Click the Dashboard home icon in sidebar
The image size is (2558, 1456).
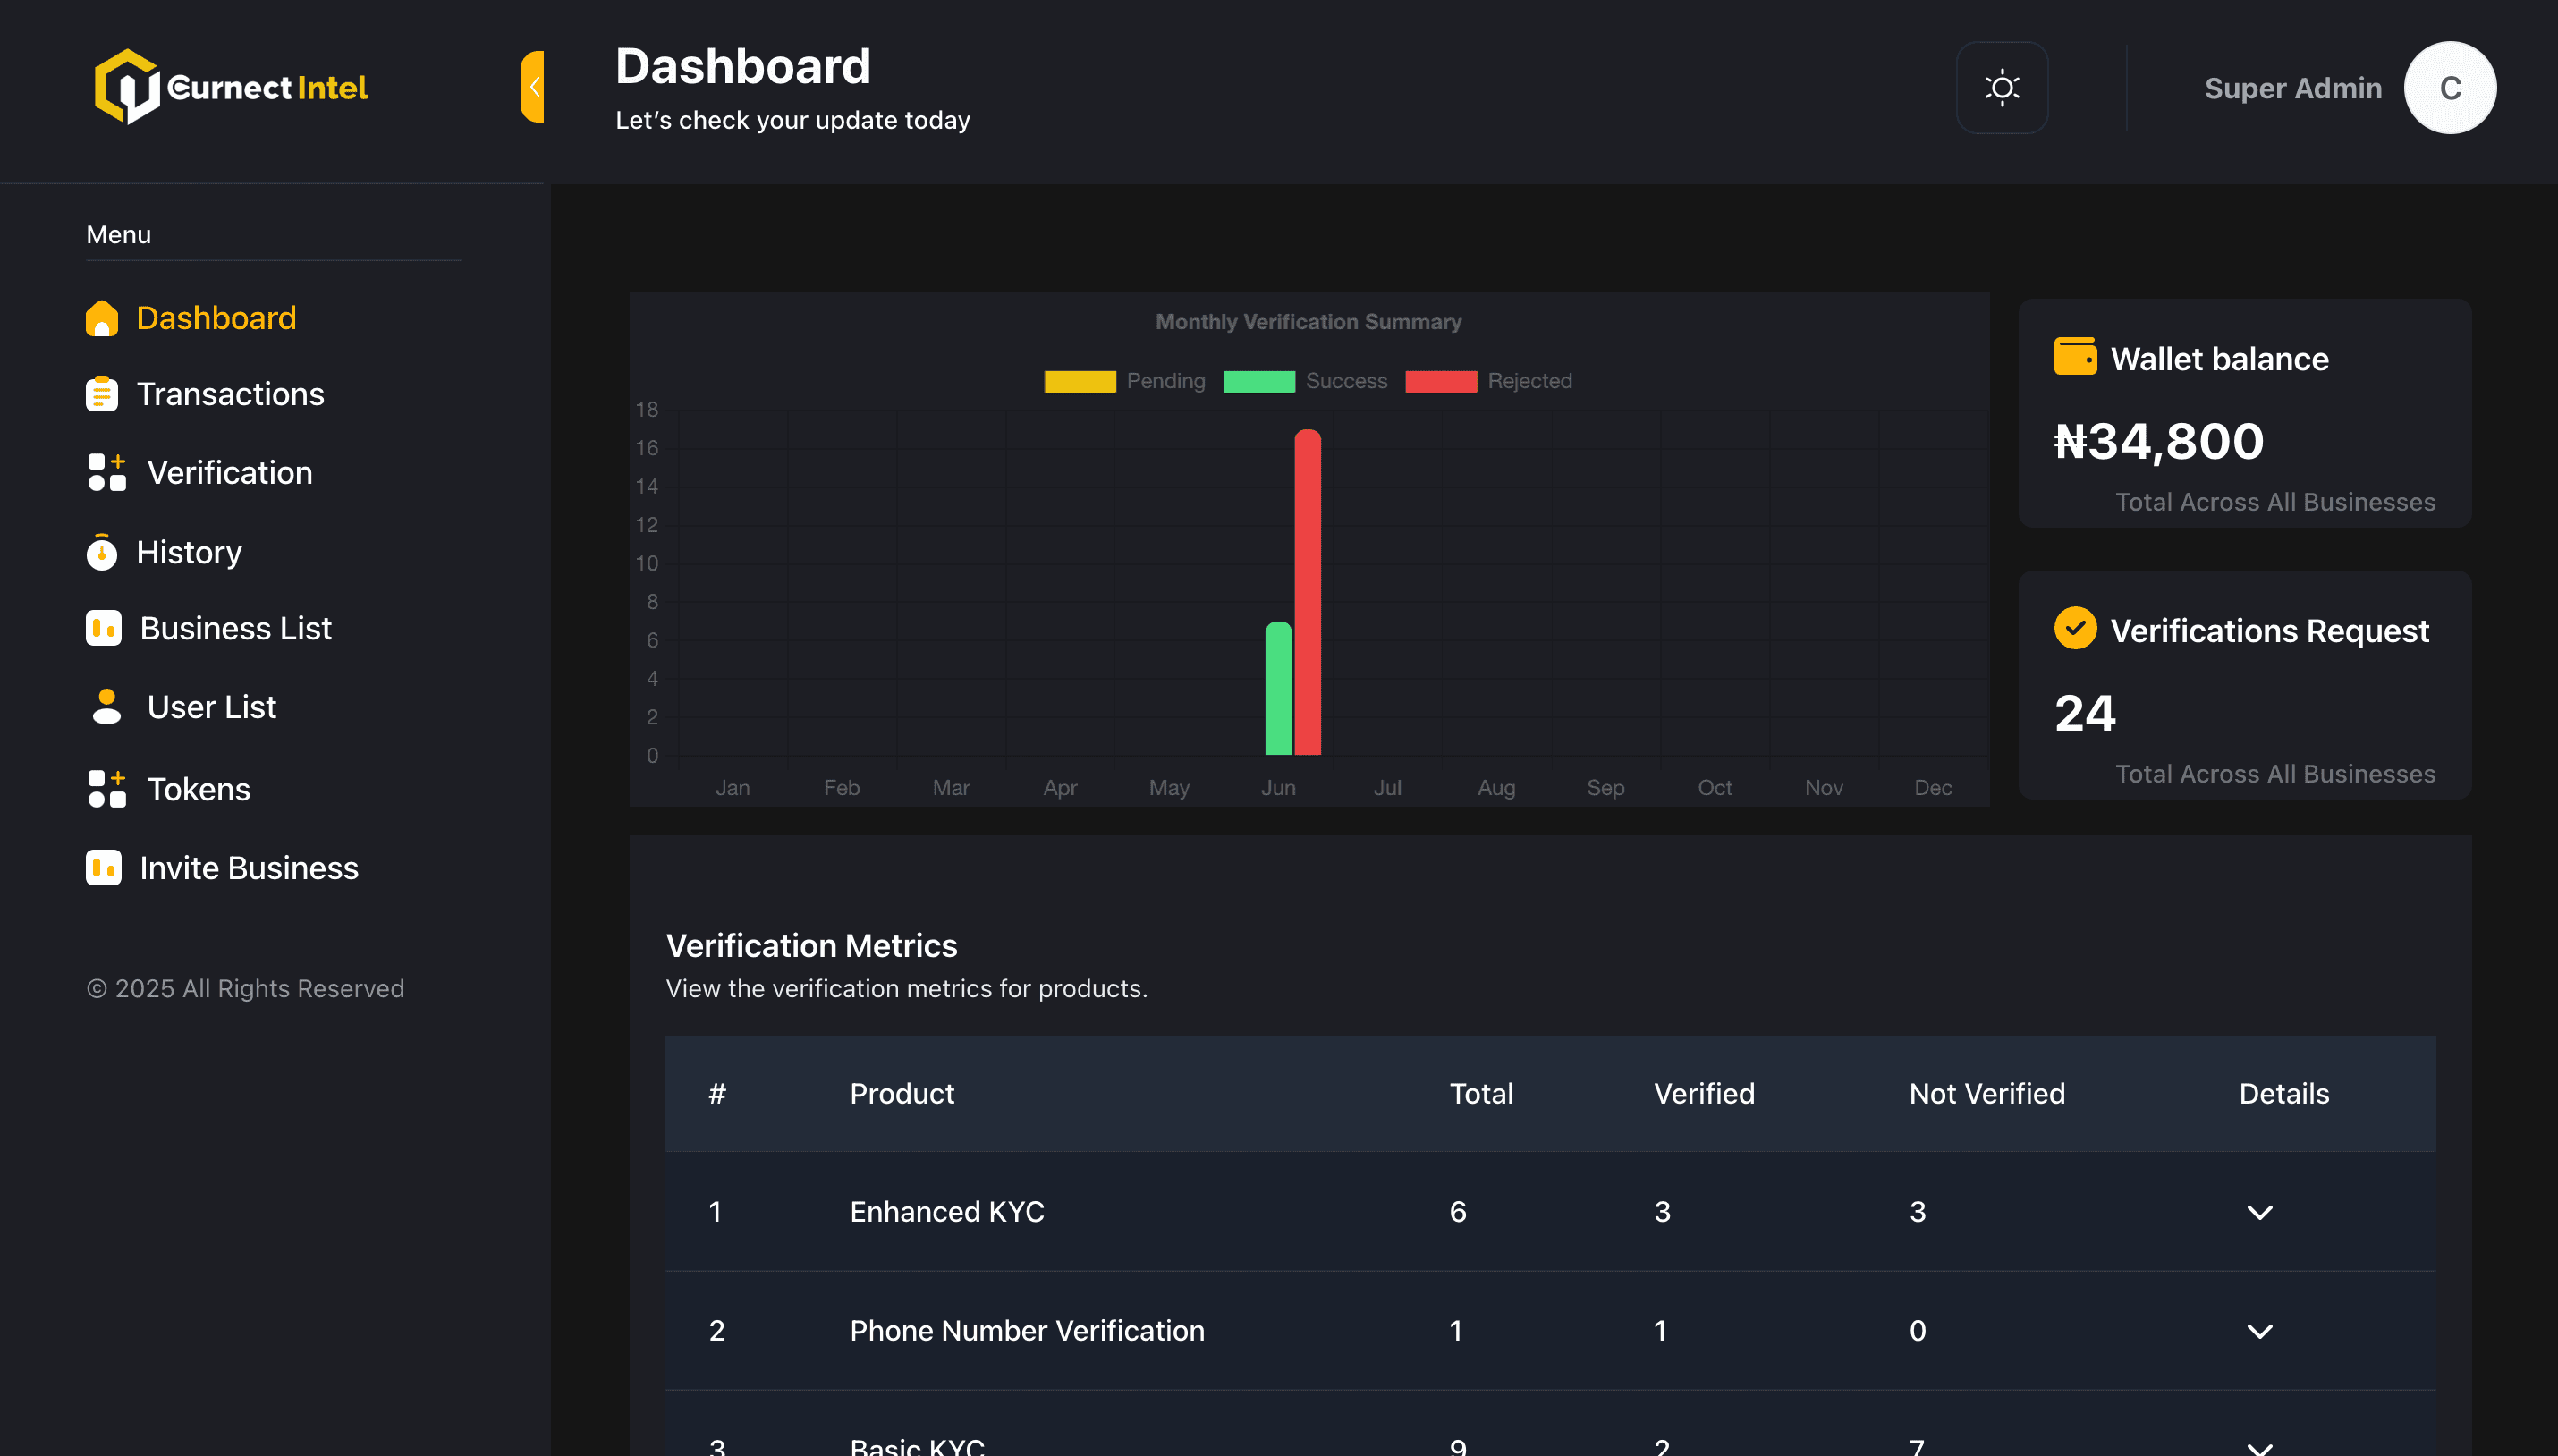coord(101,318)
